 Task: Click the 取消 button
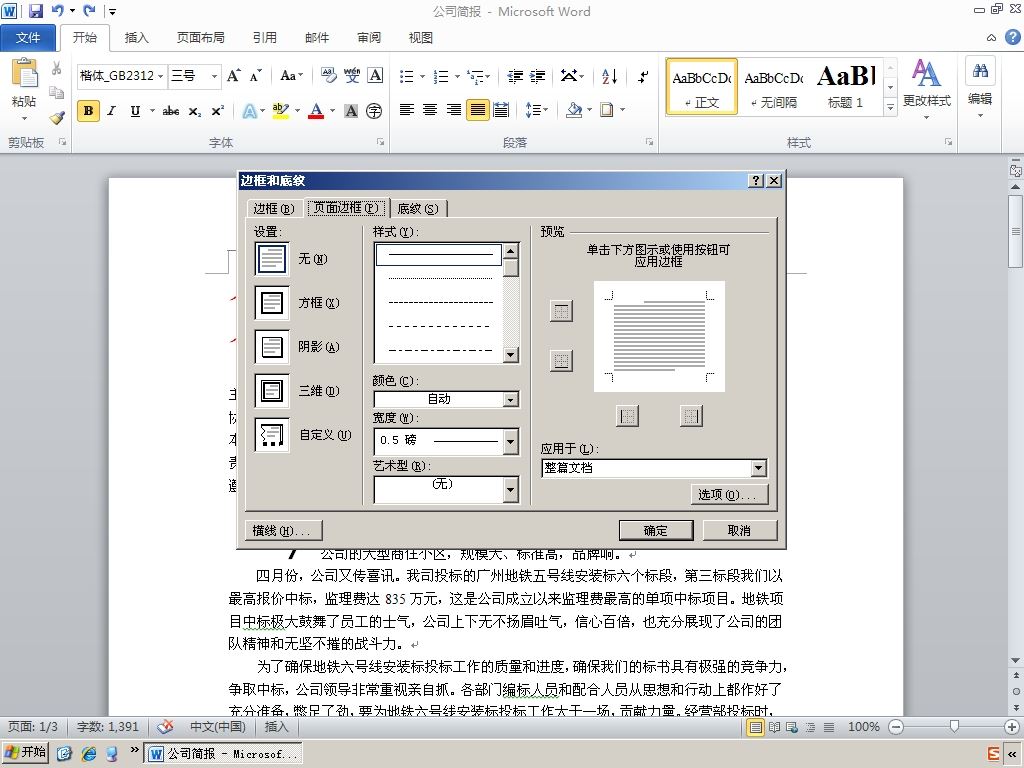coord(739,530)
